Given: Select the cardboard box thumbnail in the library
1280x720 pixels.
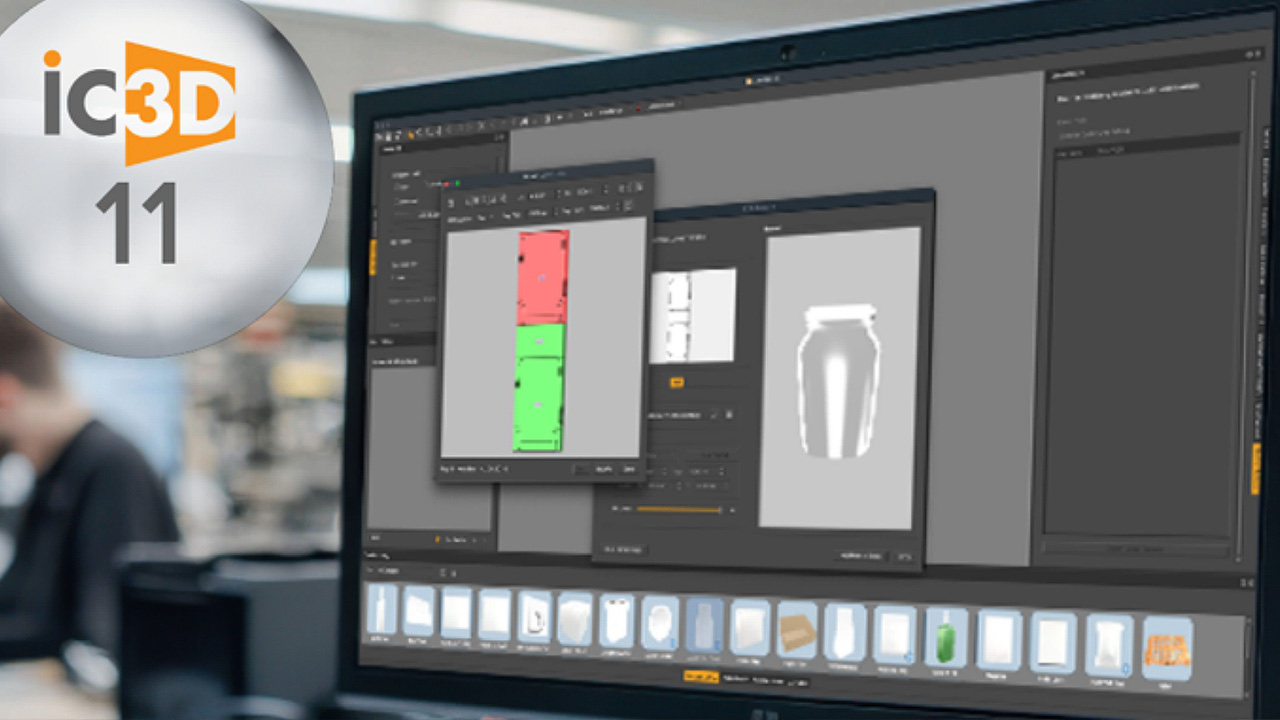Looking at the screenshot, I should 797,629.
